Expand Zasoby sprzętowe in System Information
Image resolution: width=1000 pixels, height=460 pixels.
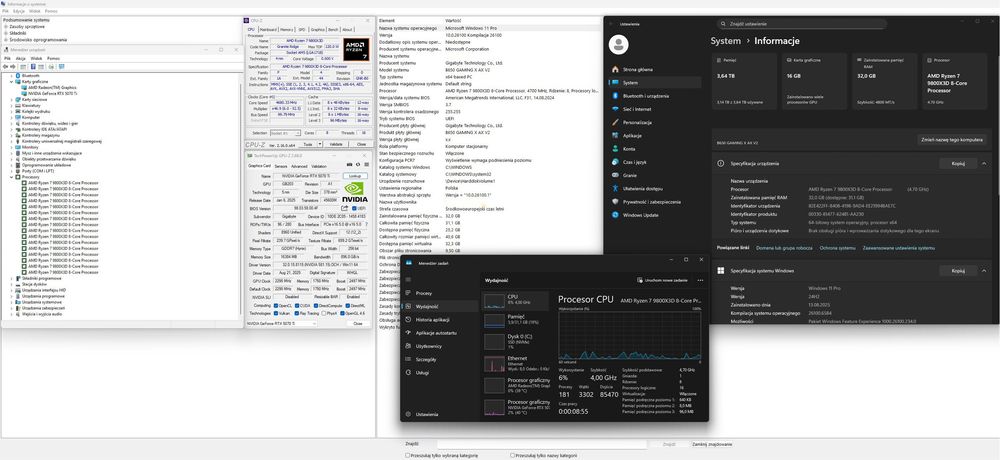pyautogui.click(x=6, y=27)
